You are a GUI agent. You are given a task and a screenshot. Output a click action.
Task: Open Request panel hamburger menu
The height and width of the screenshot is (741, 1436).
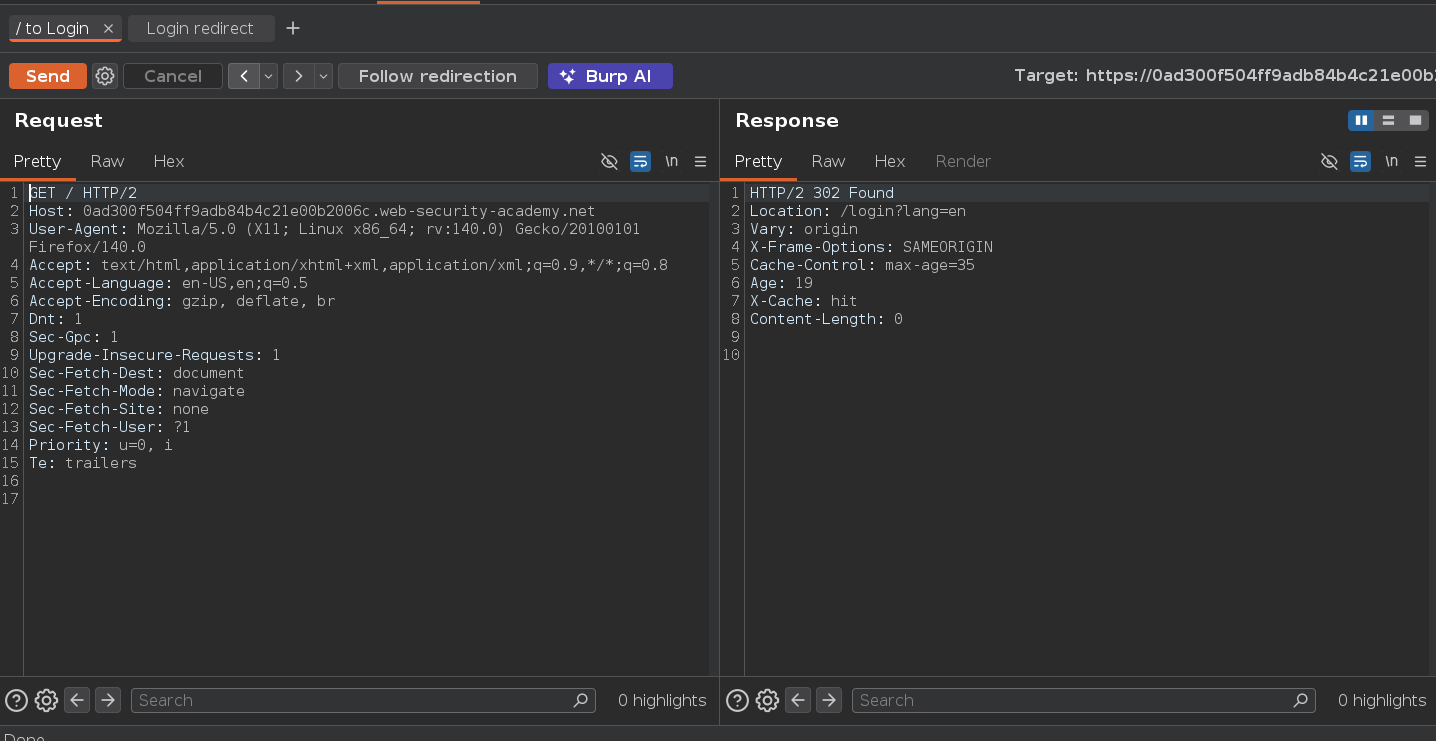[700, 161]
